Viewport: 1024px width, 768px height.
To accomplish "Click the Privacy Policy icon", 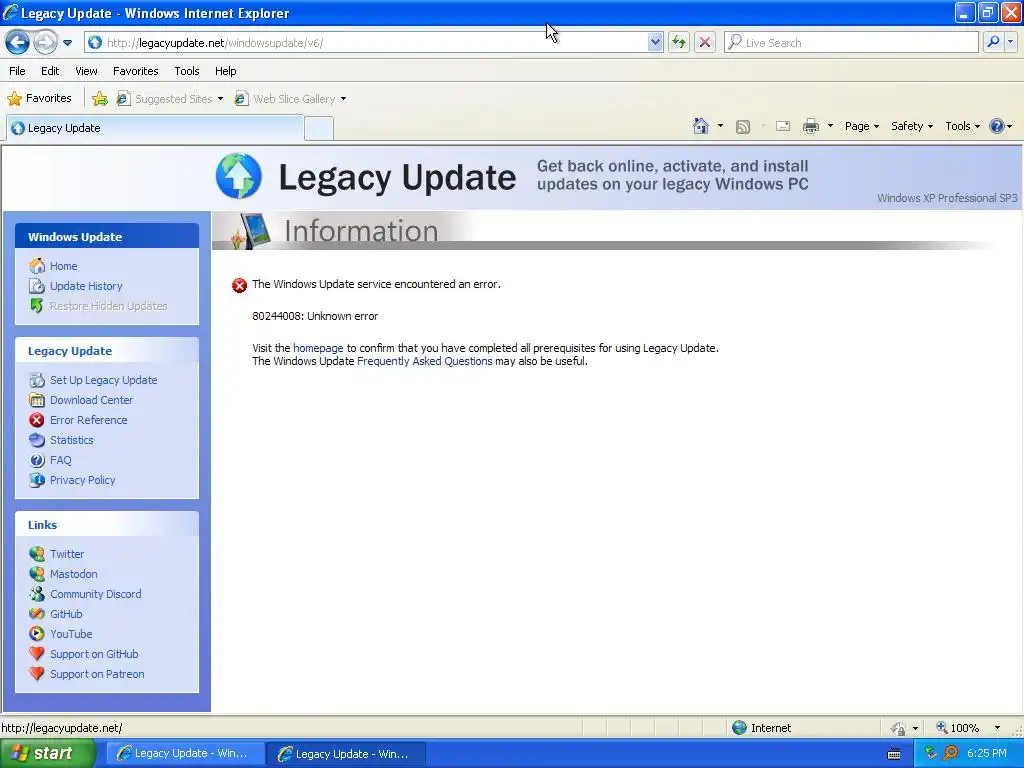I will pos(37,480).
